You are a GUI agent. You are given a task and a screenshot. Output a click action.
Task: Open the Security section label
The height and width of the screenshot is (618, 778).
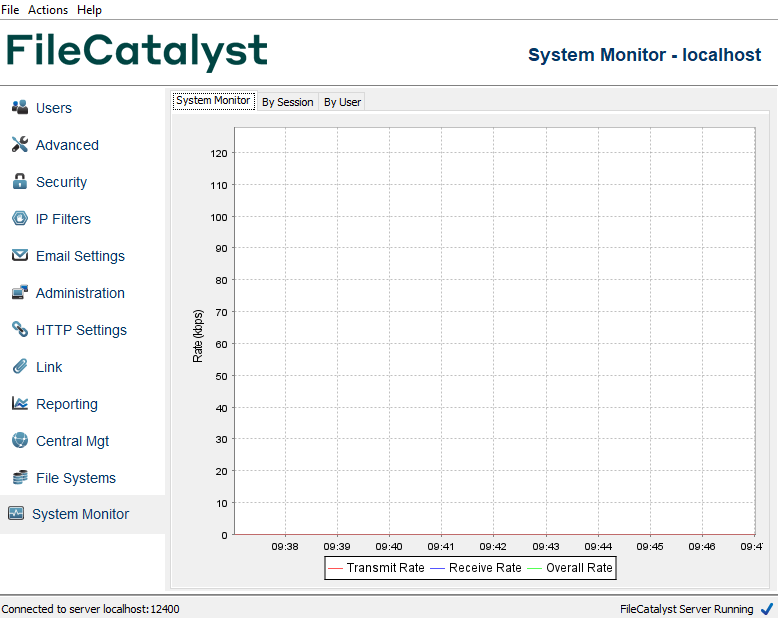tap(62, 182)
